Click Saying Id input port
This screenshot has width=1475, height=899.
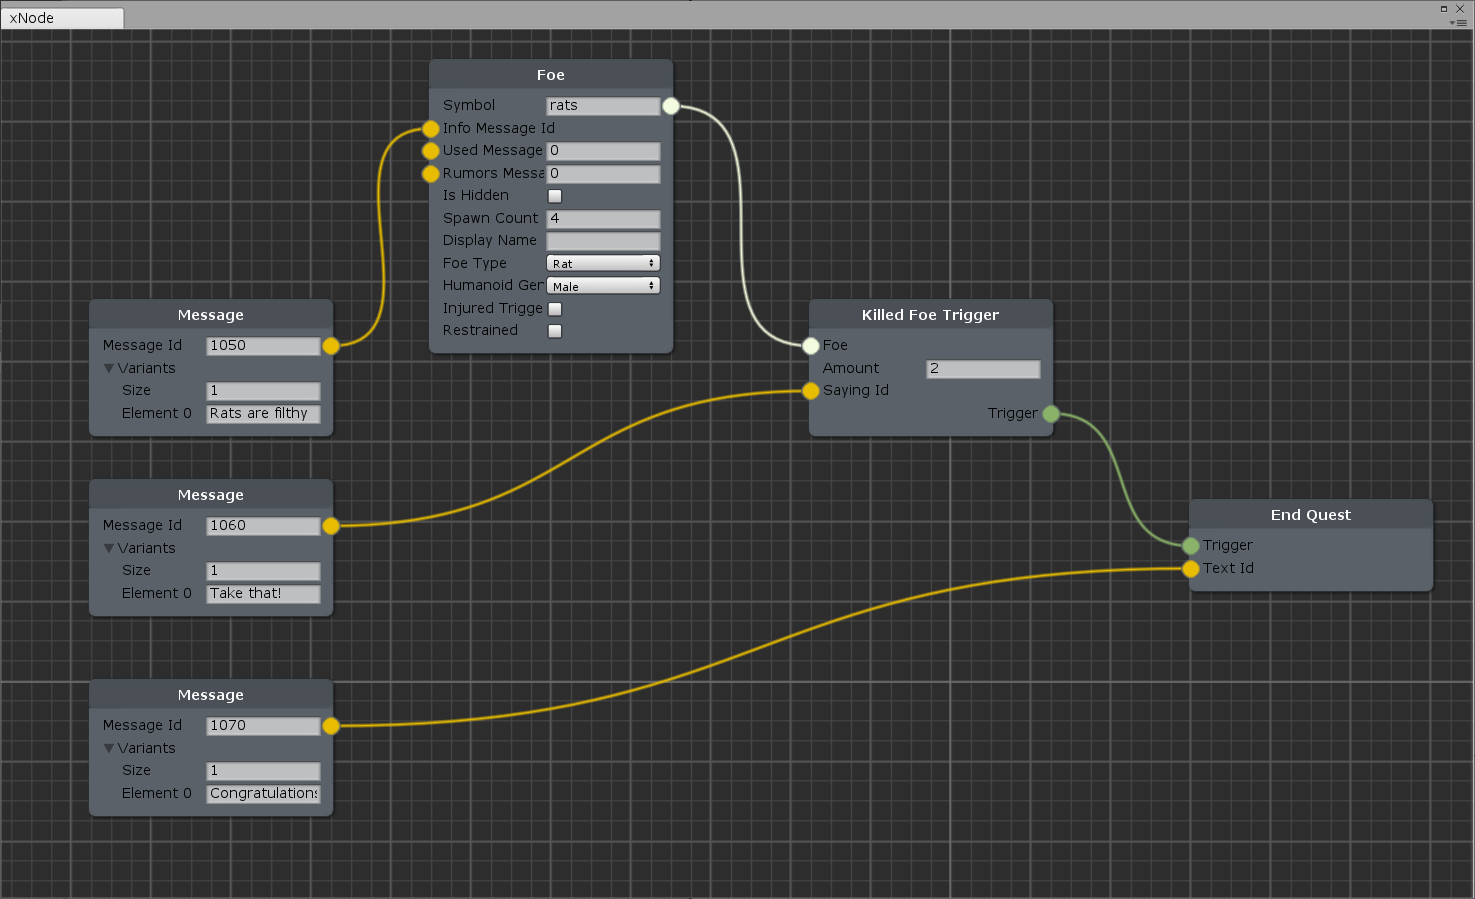[x=811, y=391]
